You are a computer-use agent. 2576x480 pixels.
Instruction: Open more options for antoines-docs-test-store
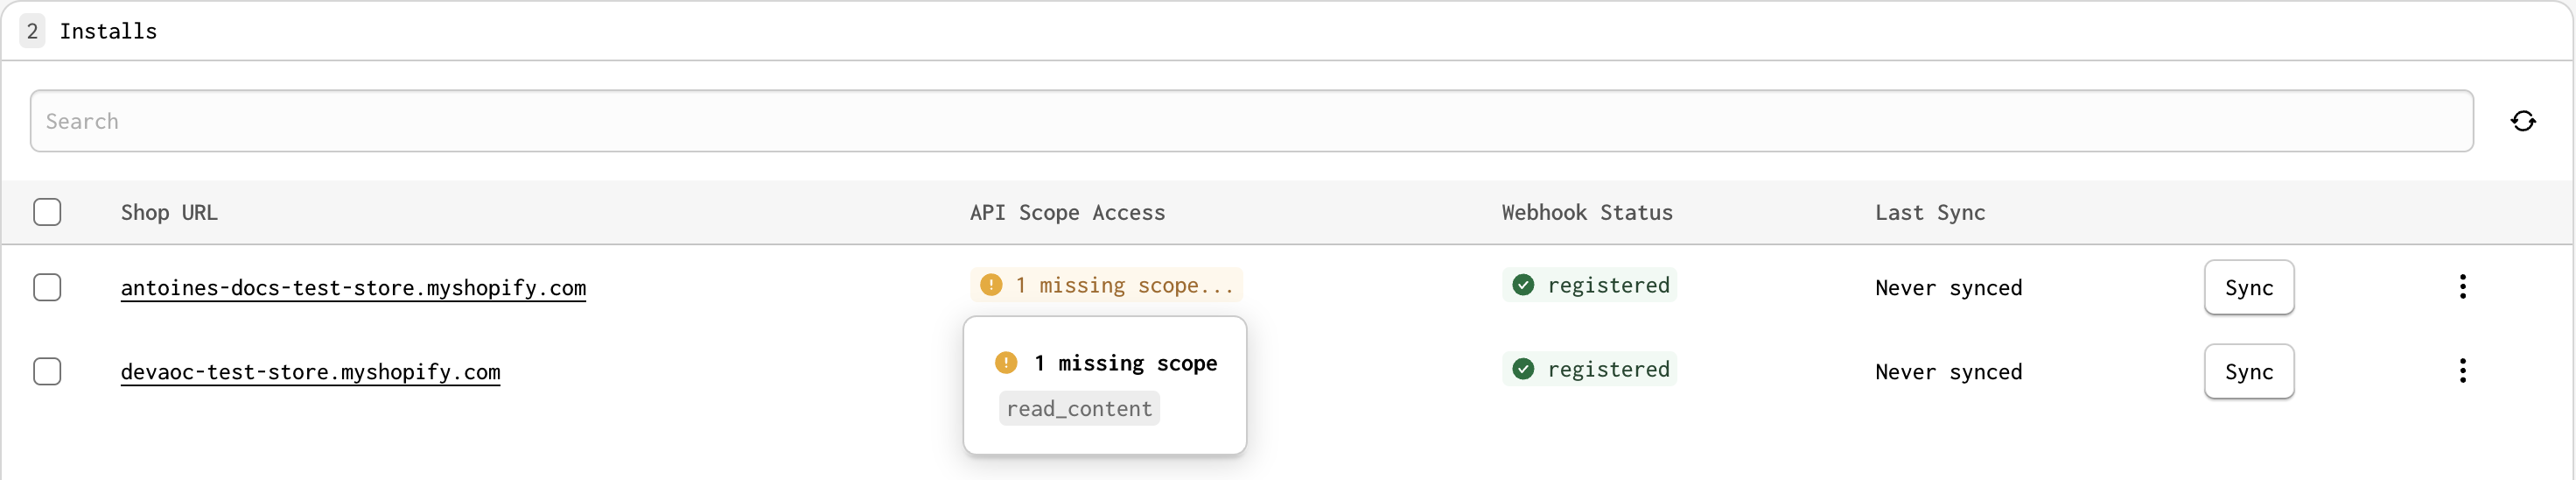pos(2462,287)
